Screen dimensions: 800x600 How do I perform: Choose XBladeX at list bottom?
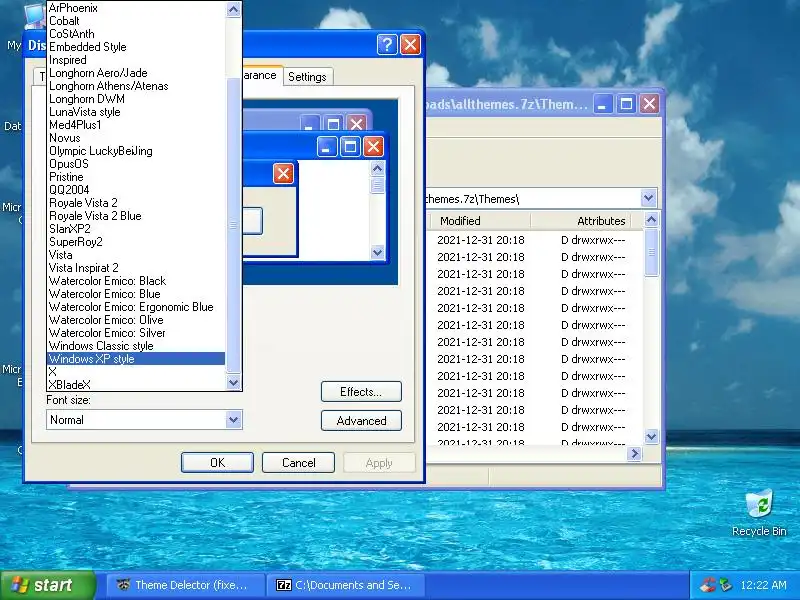[136, 385]
